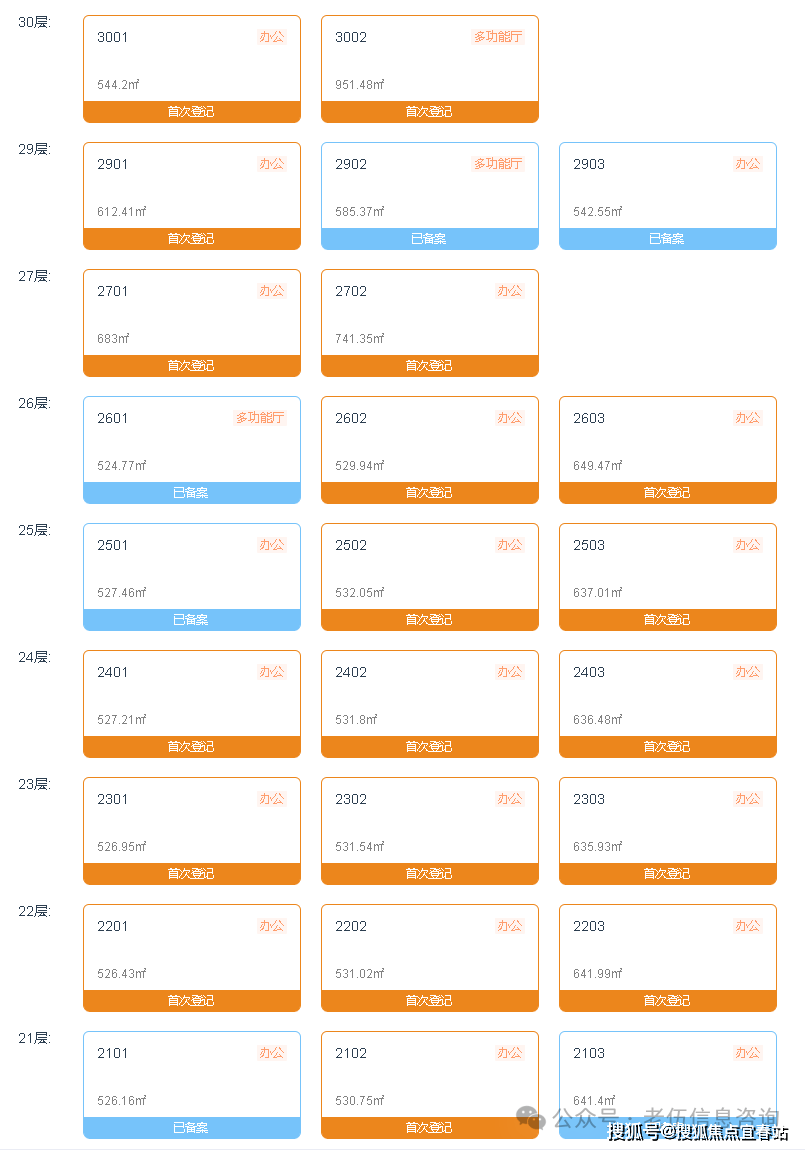This screenshot has width=805, height=1150.
Task: Select the 已备案 bar under unit 2902
Action: (x=429, y=239)
